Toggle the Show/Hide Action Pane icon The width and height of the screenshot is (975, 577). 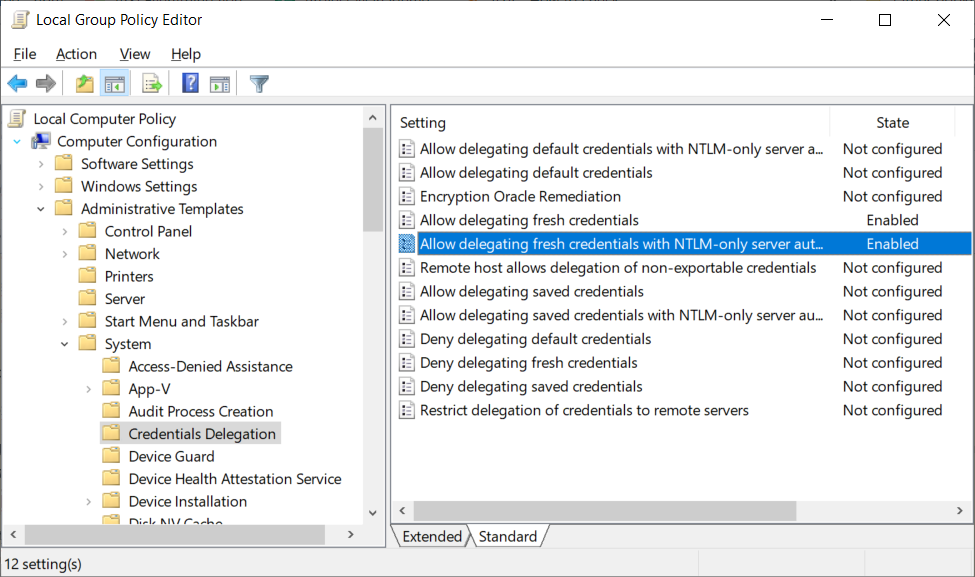(219, 83)
